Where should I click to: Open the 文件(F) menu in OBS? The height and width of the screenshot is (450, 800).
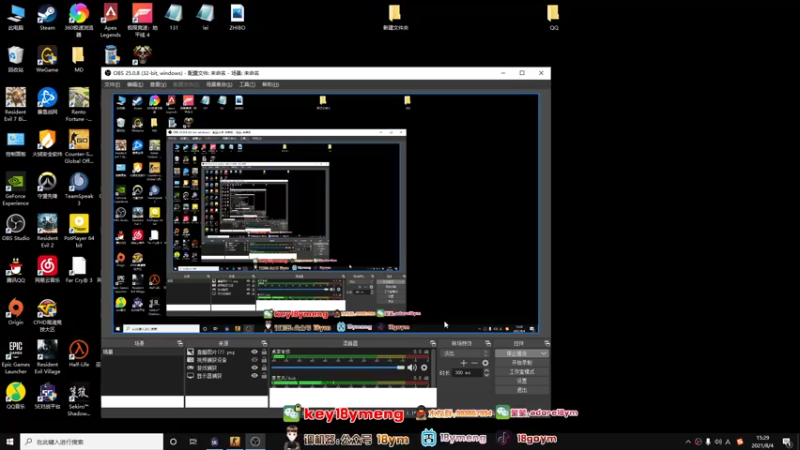click(x=112, y=84)
